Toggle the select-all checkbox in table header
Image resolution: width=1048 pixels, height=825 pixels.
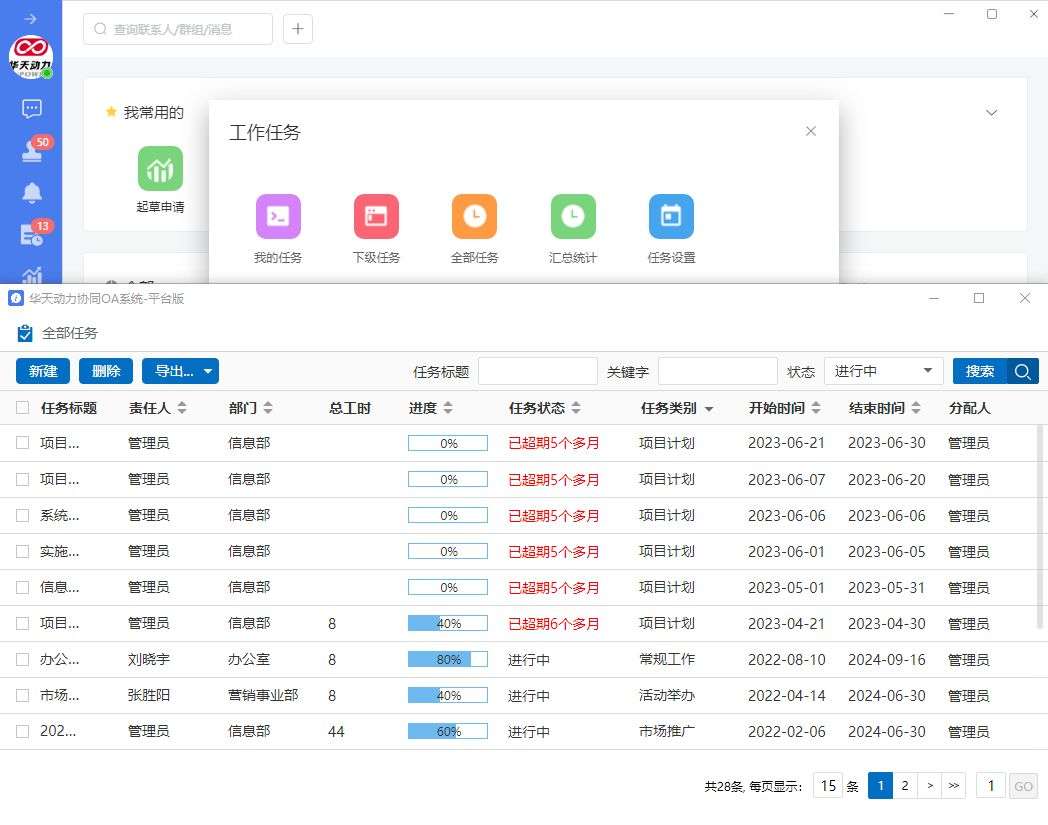point(22,408)
